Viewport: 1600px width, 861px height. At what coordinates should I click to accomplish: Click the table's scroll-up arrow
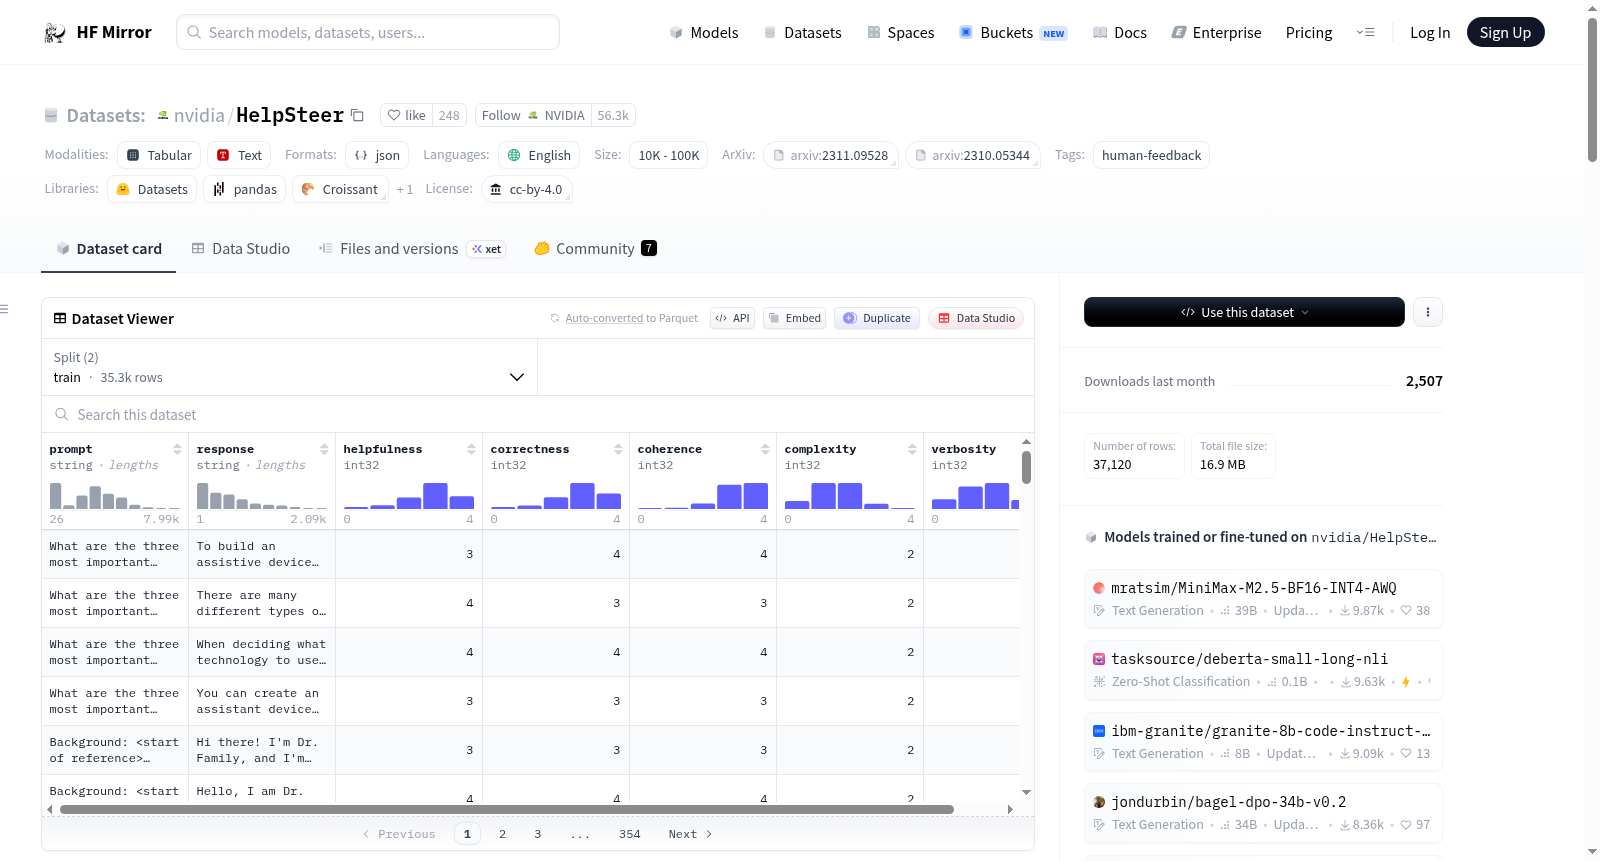pyautogui.click(x=1026, y=441)
